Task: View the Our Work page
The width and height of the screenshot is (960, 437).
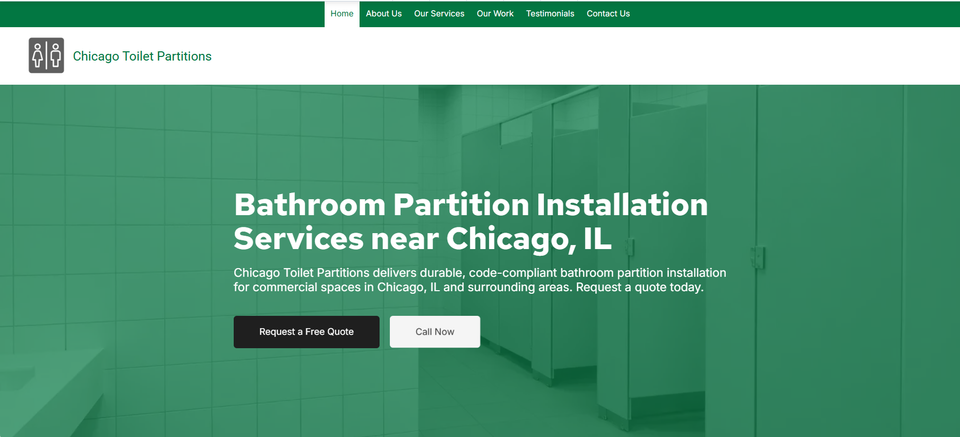Action: point(495,13)
